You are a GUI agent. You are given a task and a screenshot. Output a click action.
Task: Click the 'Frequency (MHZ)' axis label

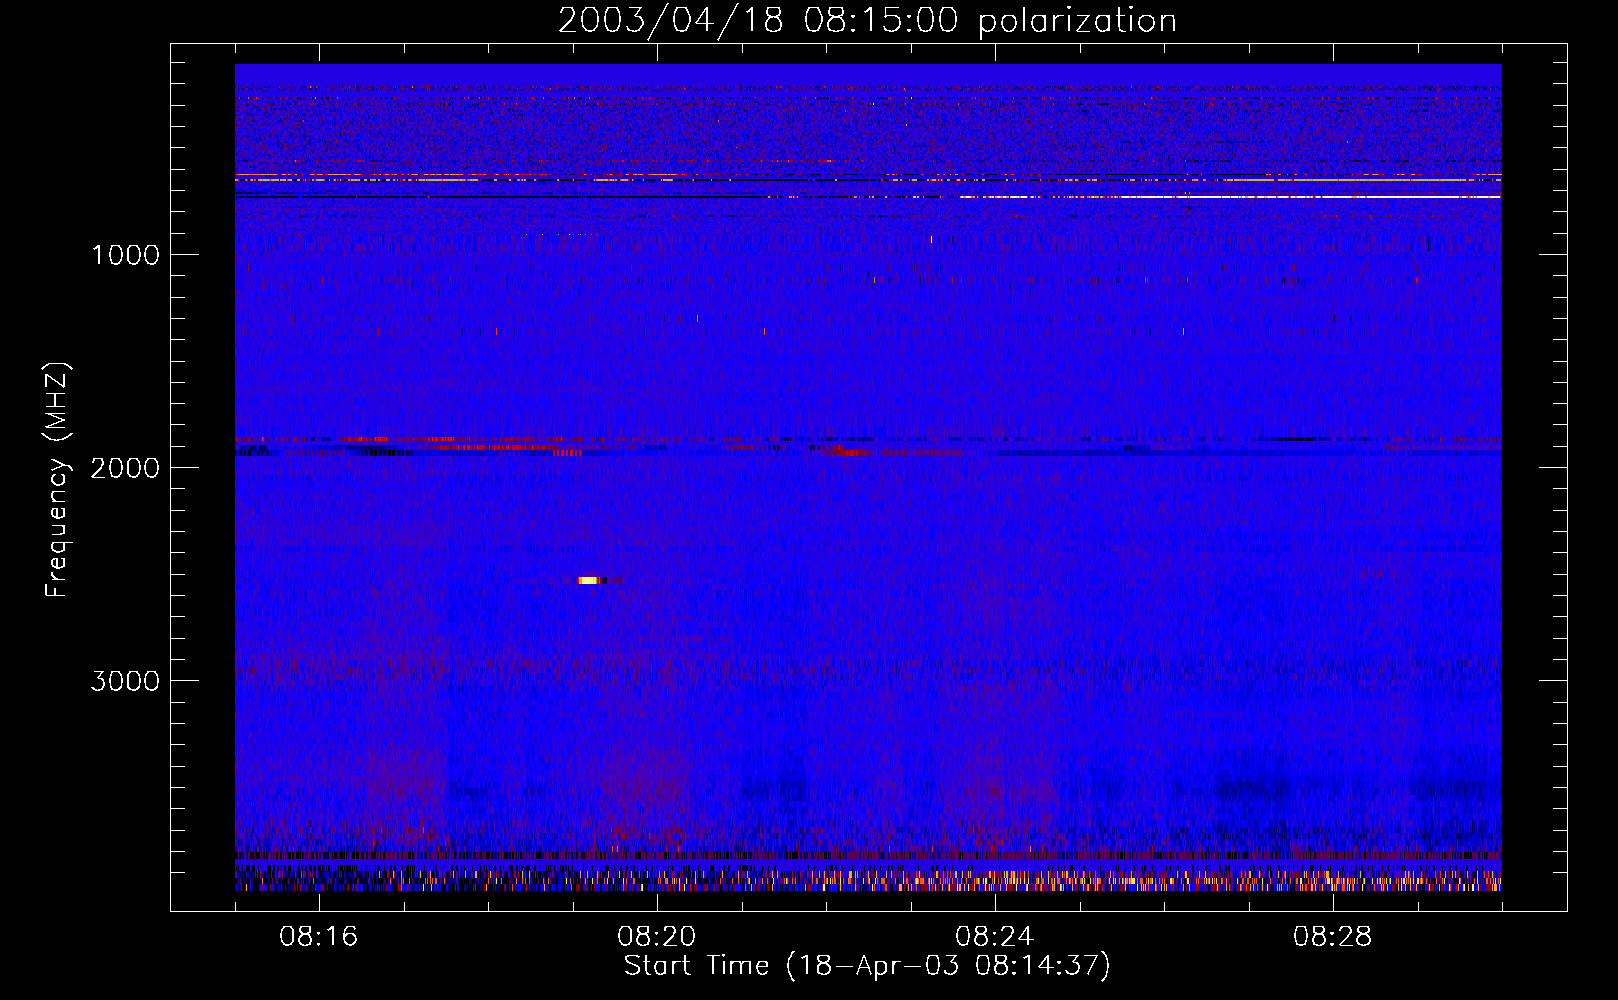click(x=57, y=480)
